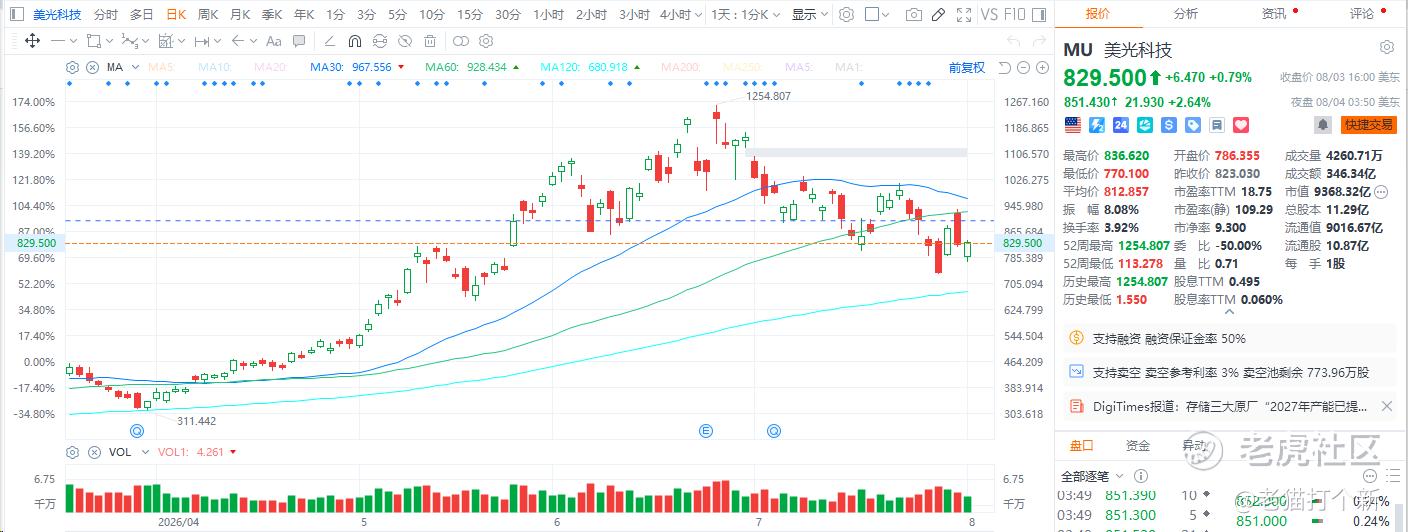Screen dimensions: 1408x532
Task: Remove MA indicator with X circle
Action: pyautogui.click(x=92, y=67)
